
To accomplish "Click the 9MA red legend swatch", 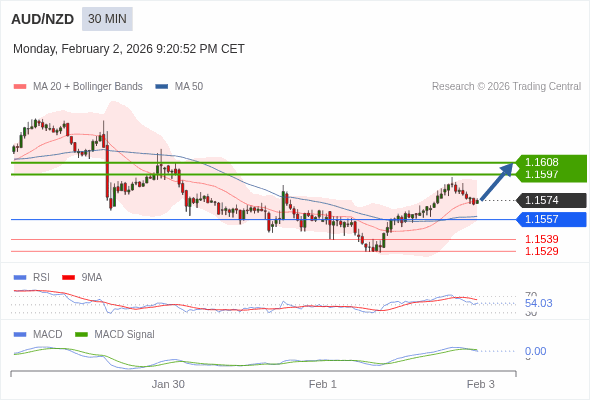I will tap(68, 278).
